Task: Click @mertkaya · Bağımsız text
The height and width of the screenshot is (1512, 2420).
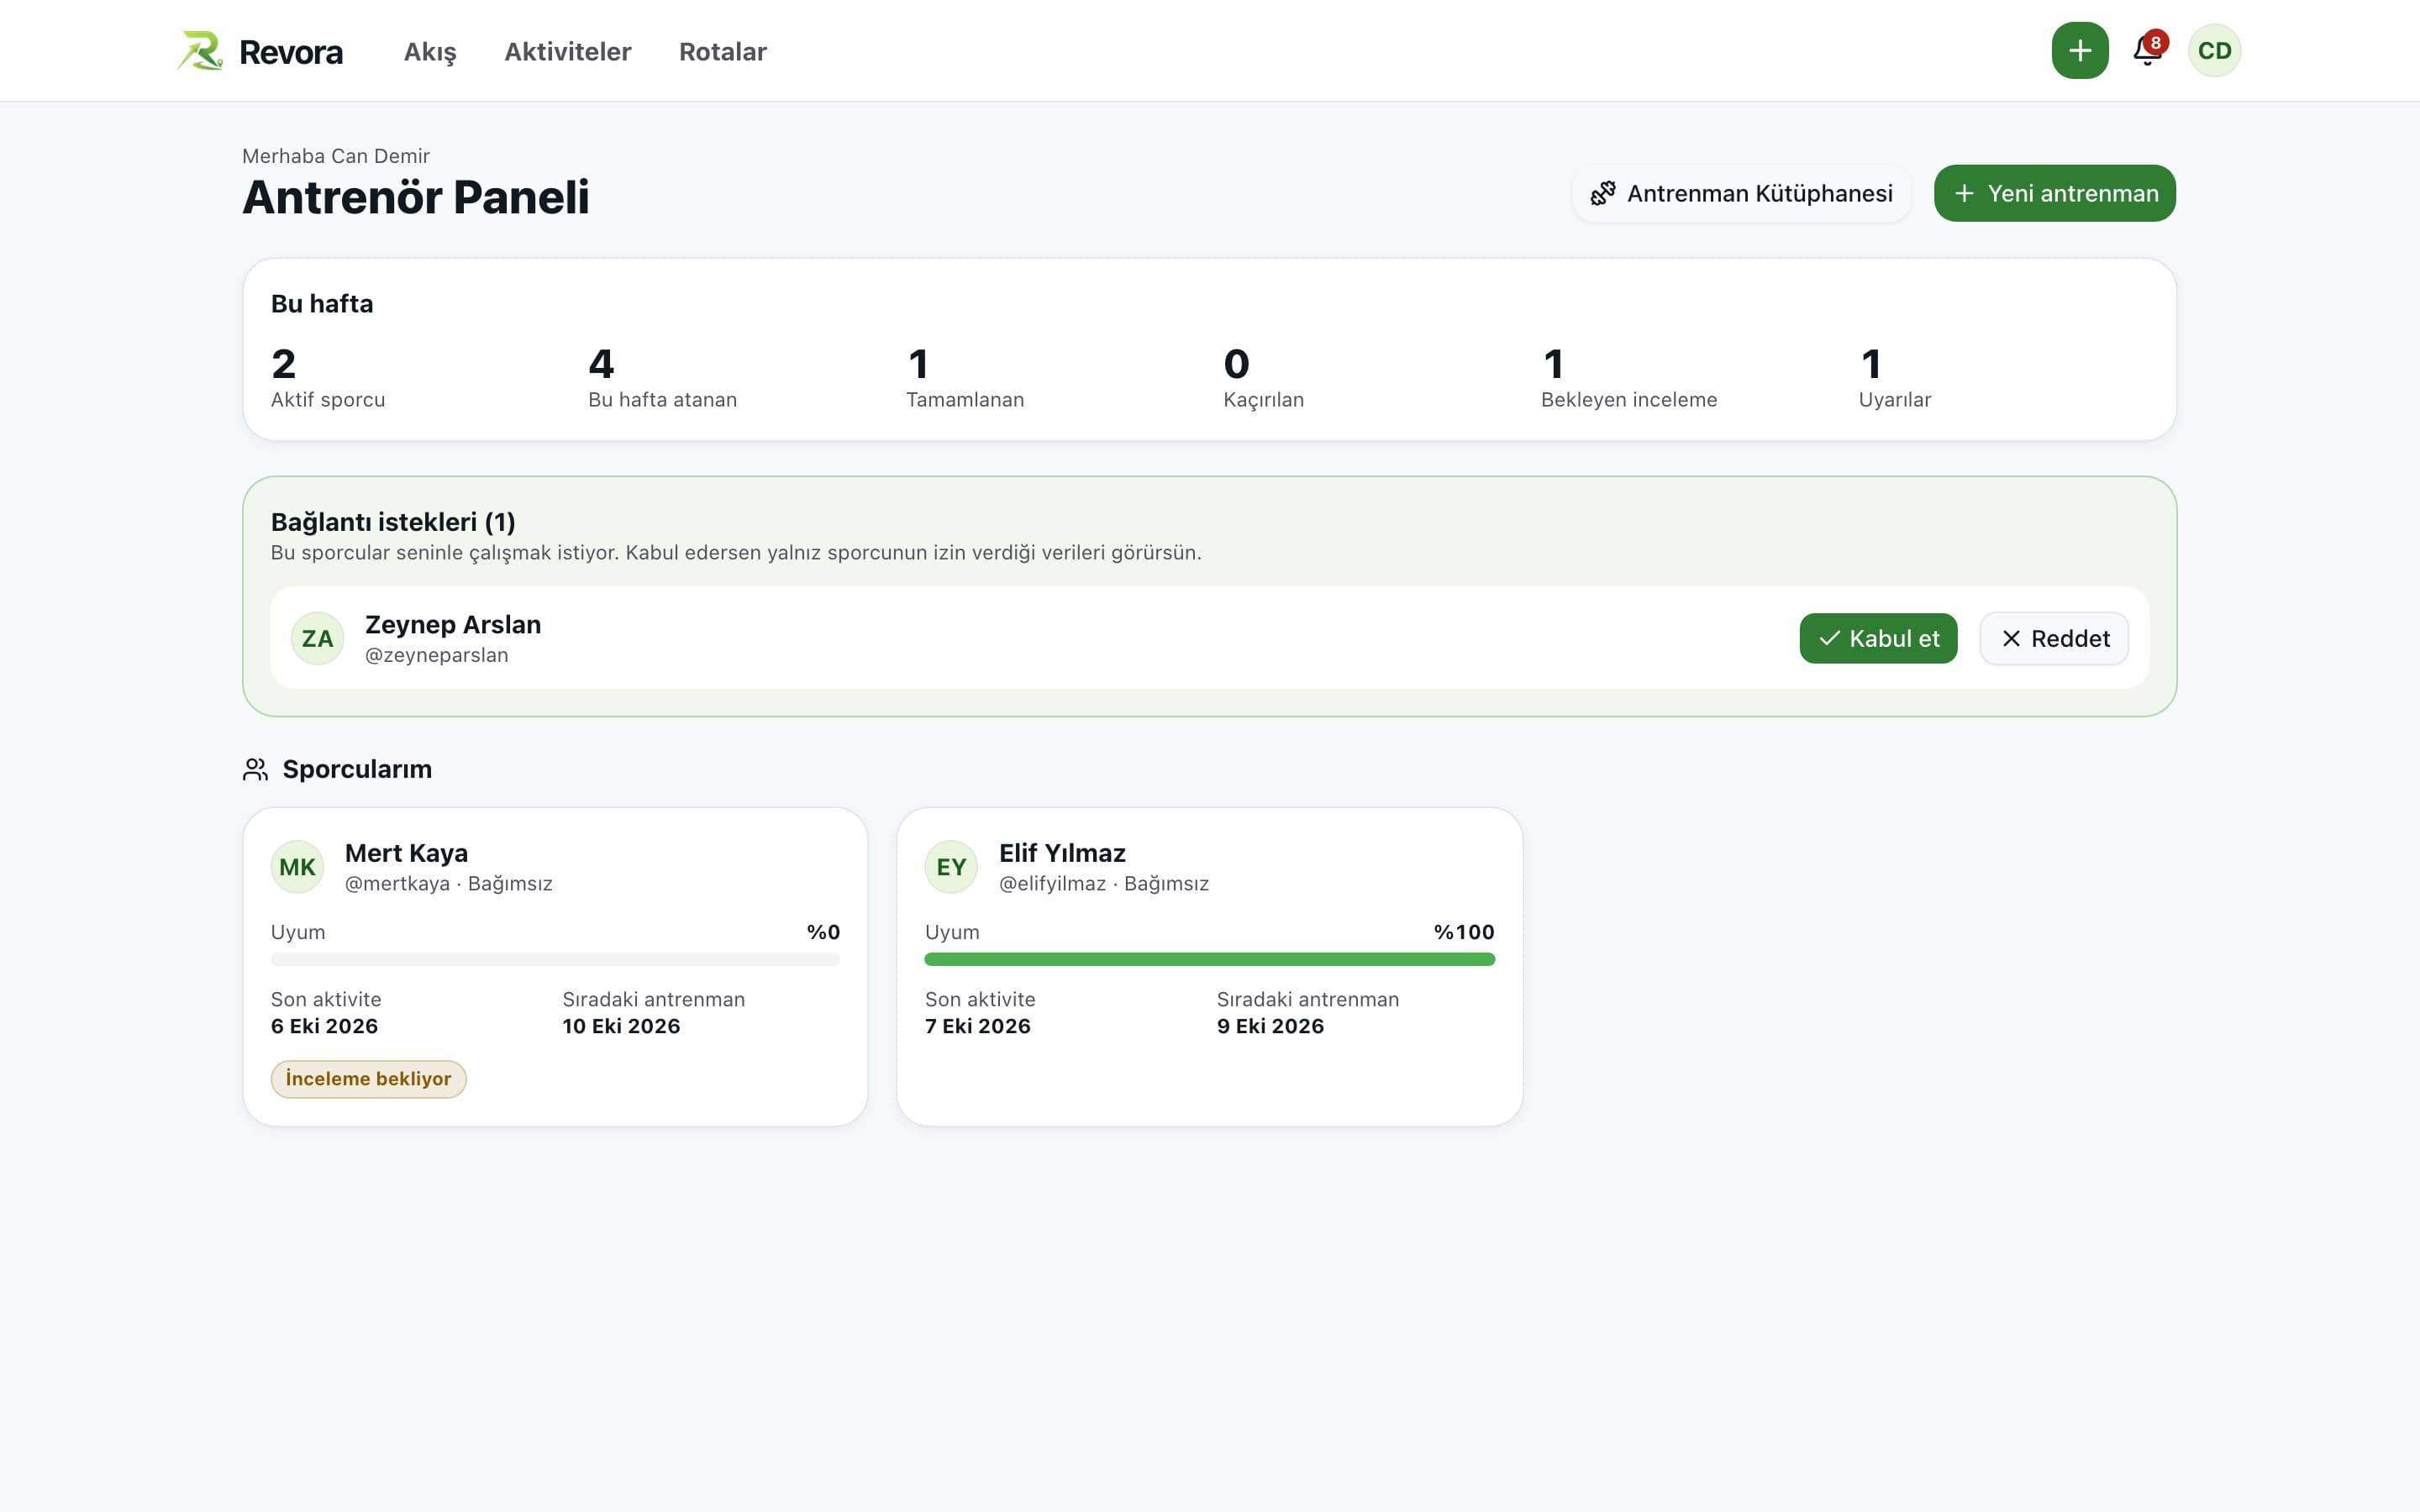Action: tap(448, 884)
